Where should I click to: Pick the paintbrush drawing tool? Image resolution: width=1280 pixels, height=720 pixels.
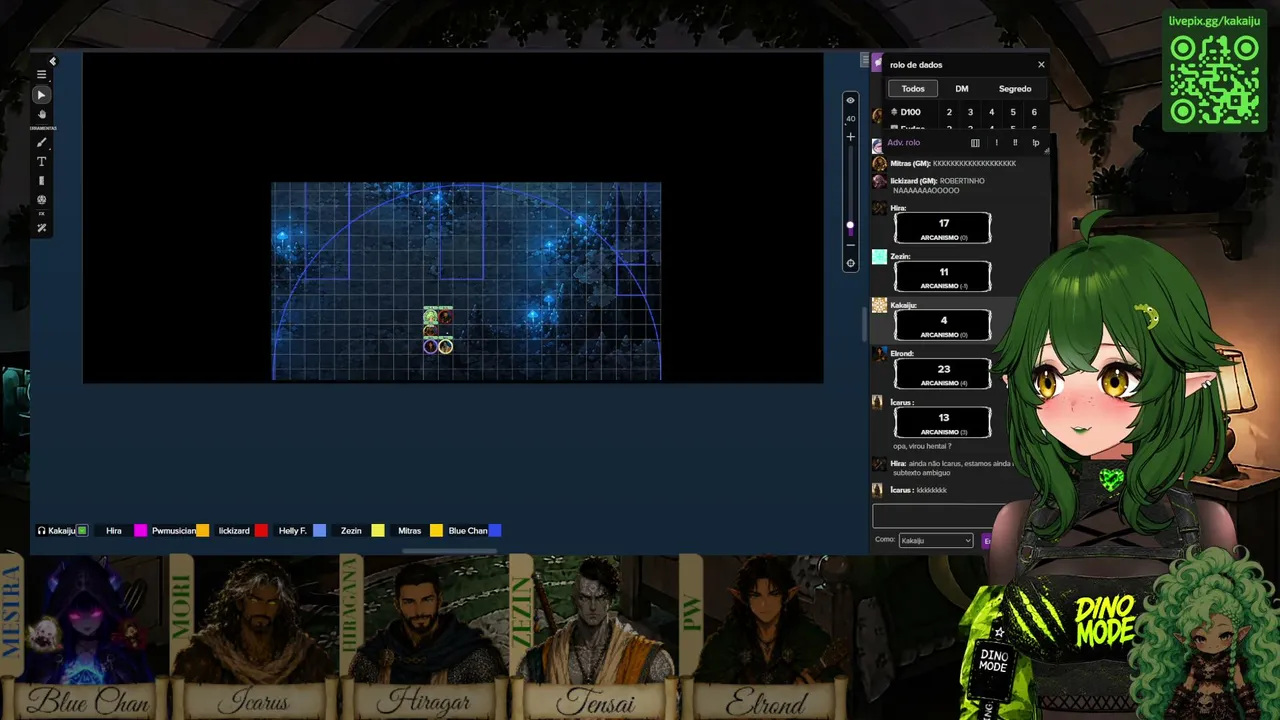pyautogui.click(x=41, y=143)
